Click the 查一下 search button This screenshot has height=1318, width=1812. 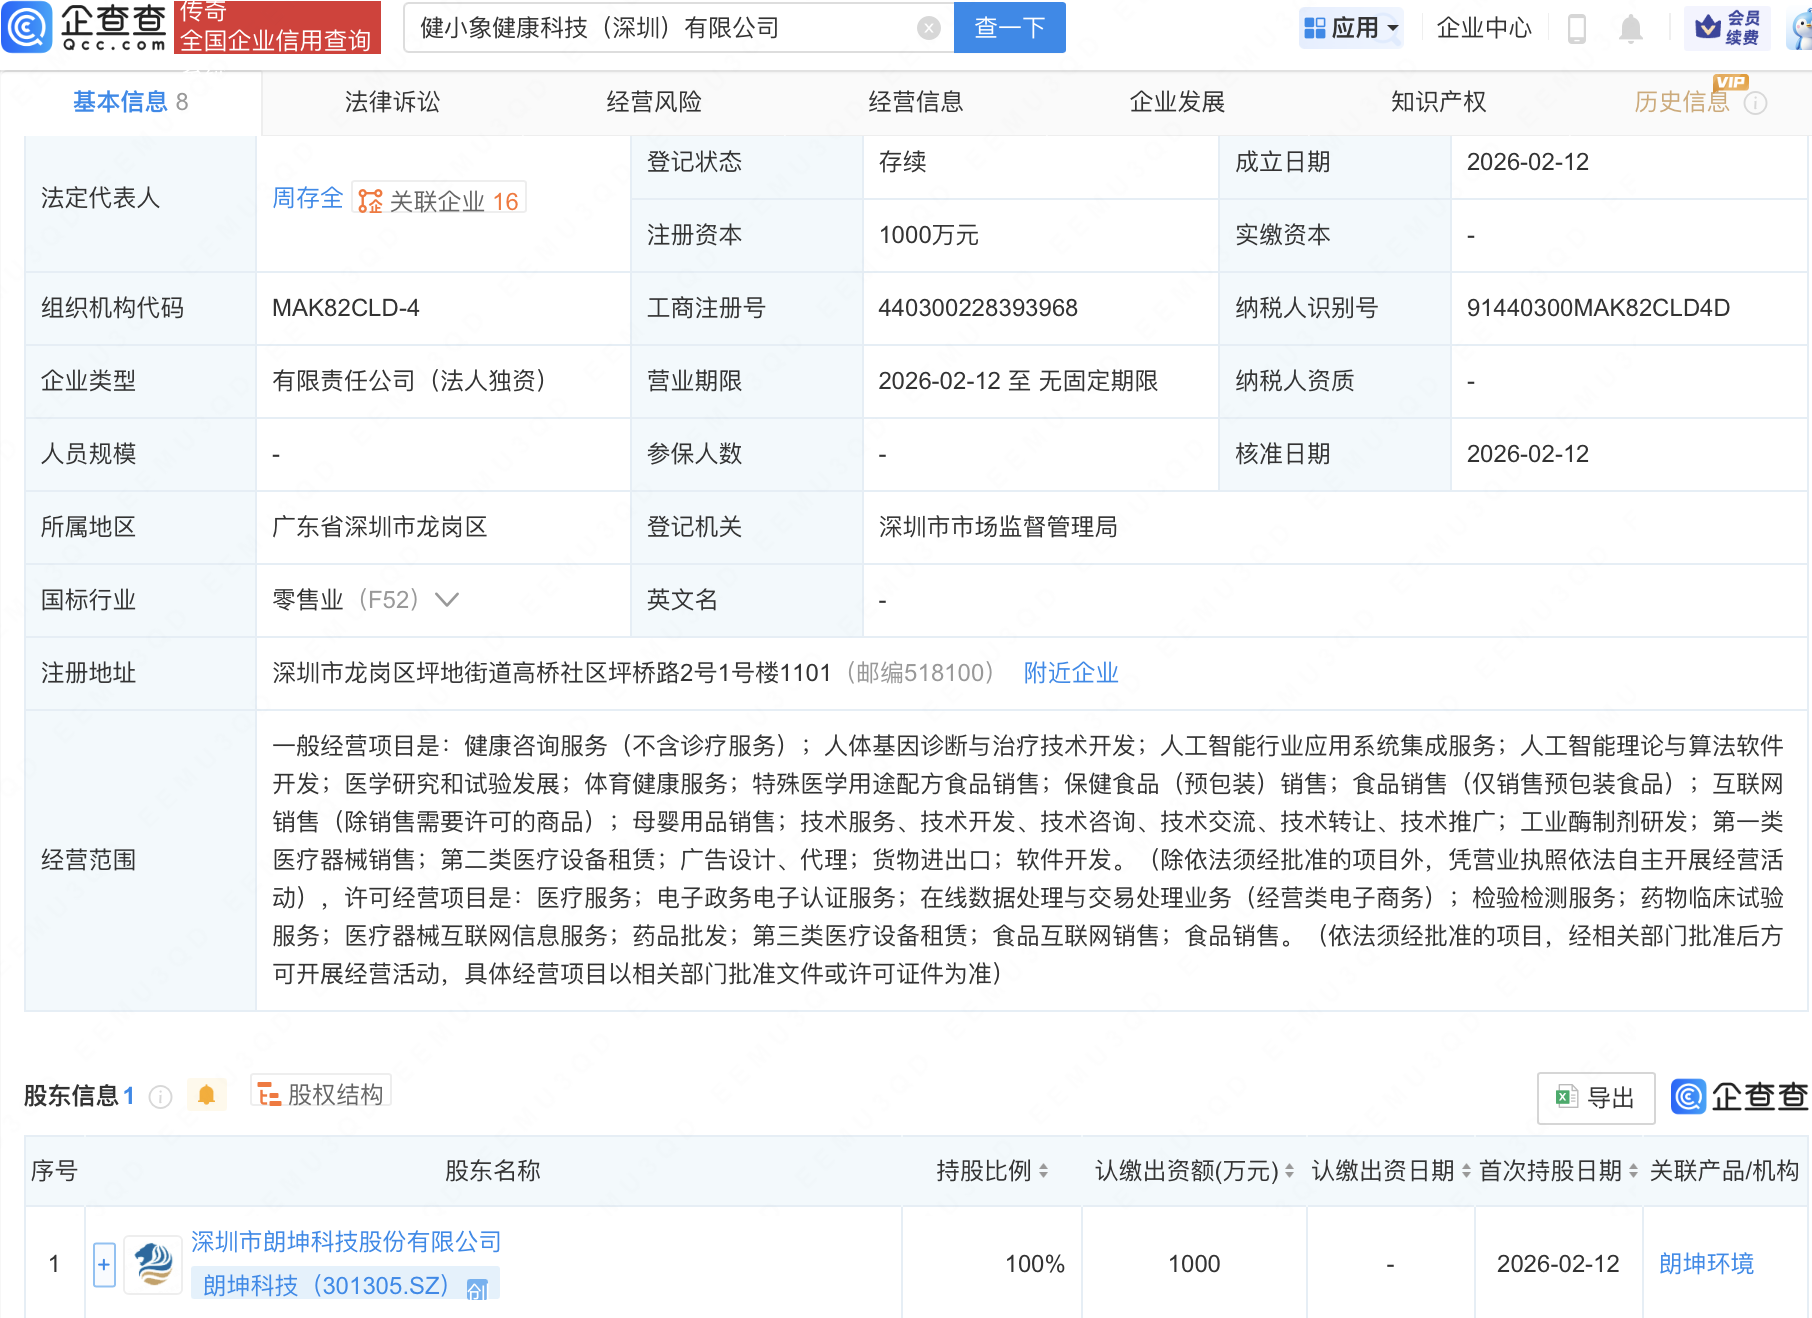coord(1009,28)
